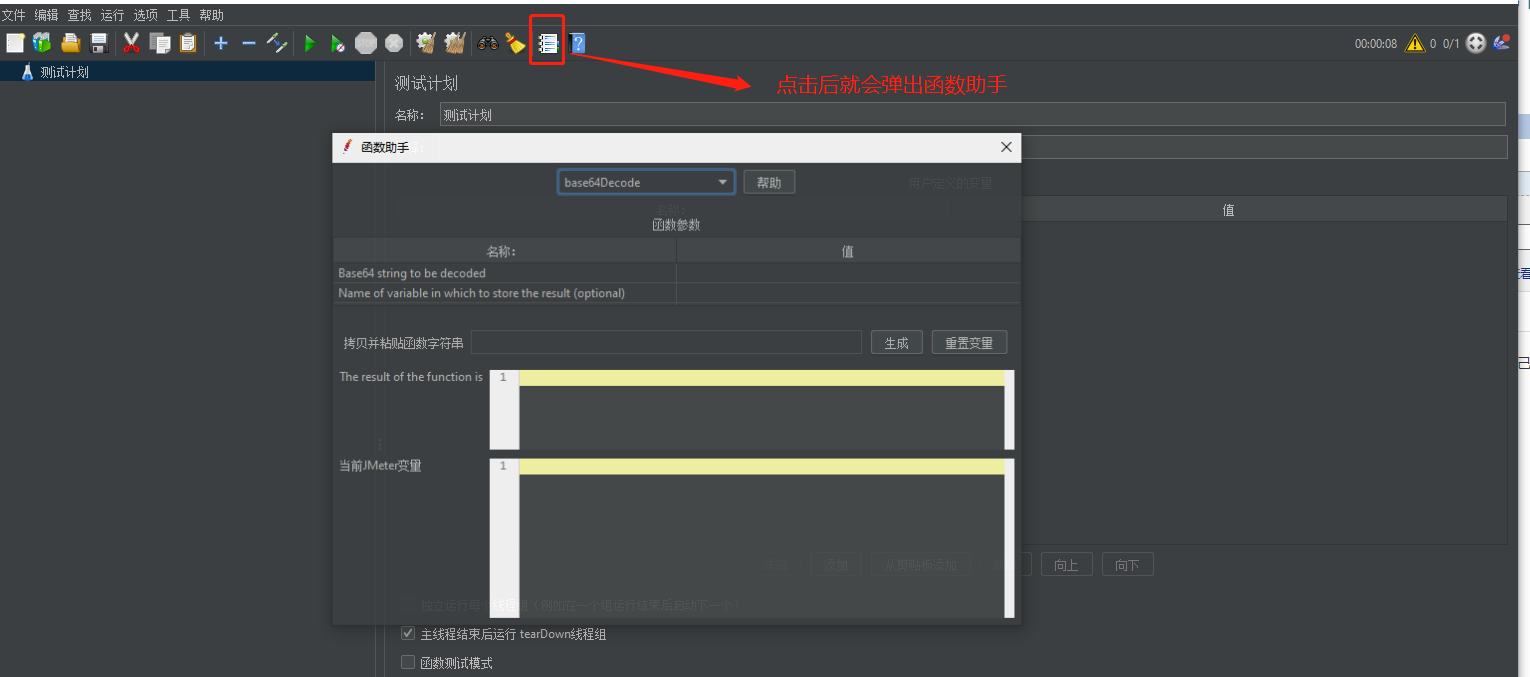The width and height of the screenshot is (1530, 677).
Task: Open the 文件 menu
Action: pos(14,15)
